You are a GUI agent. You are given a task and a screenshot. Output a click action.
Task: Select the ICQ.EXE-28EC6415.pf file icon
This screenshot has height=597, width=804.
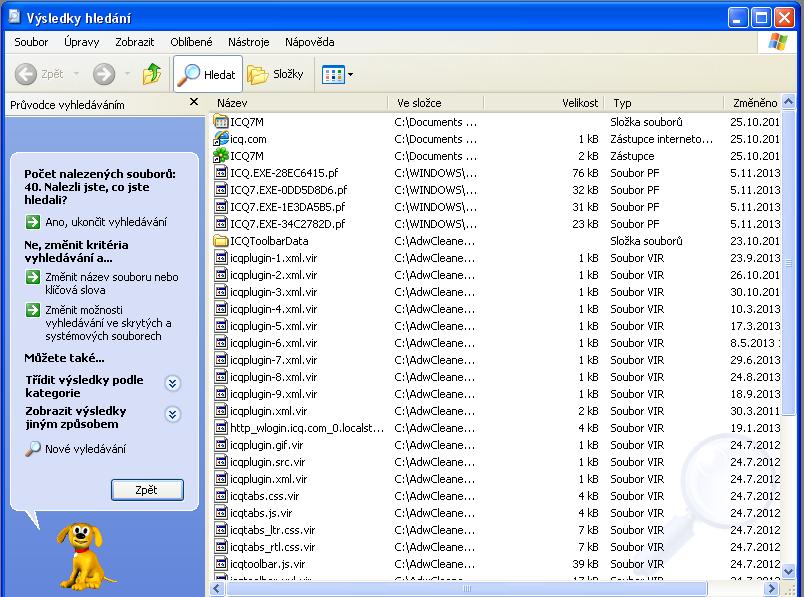[x=220, y=173]
